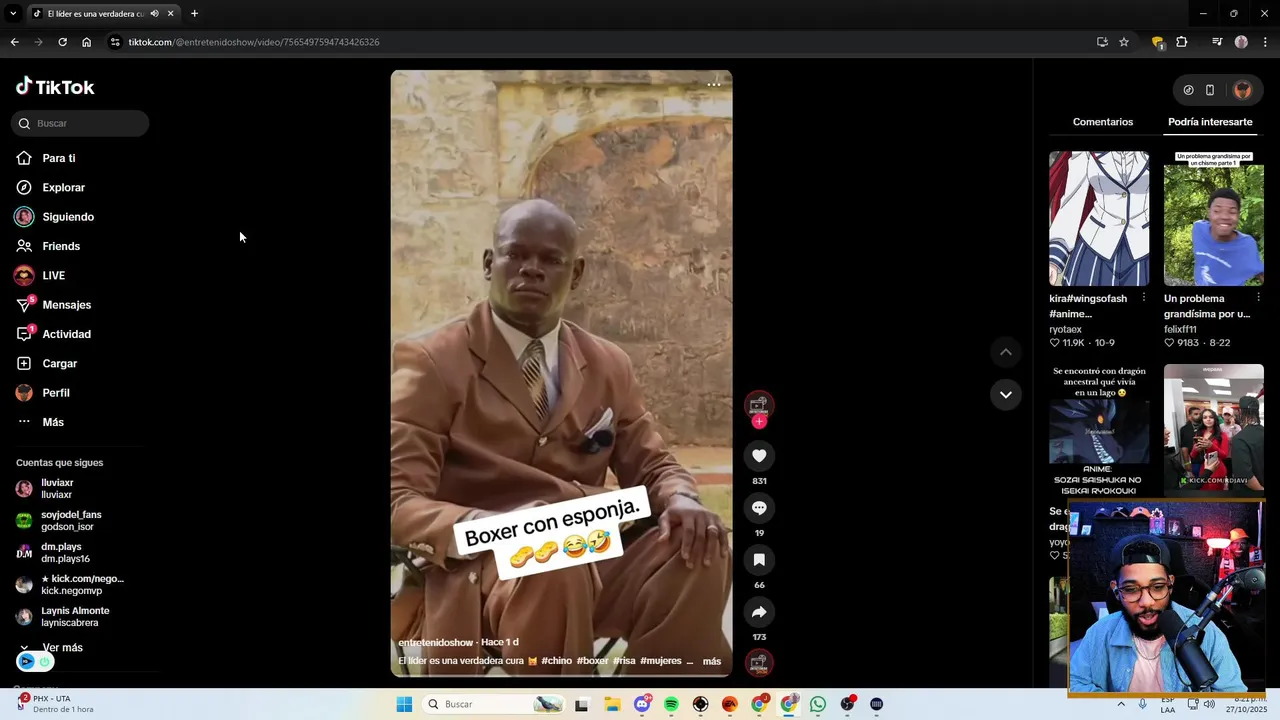Open TikTok profile avatar in top pill

[1243, 90]
